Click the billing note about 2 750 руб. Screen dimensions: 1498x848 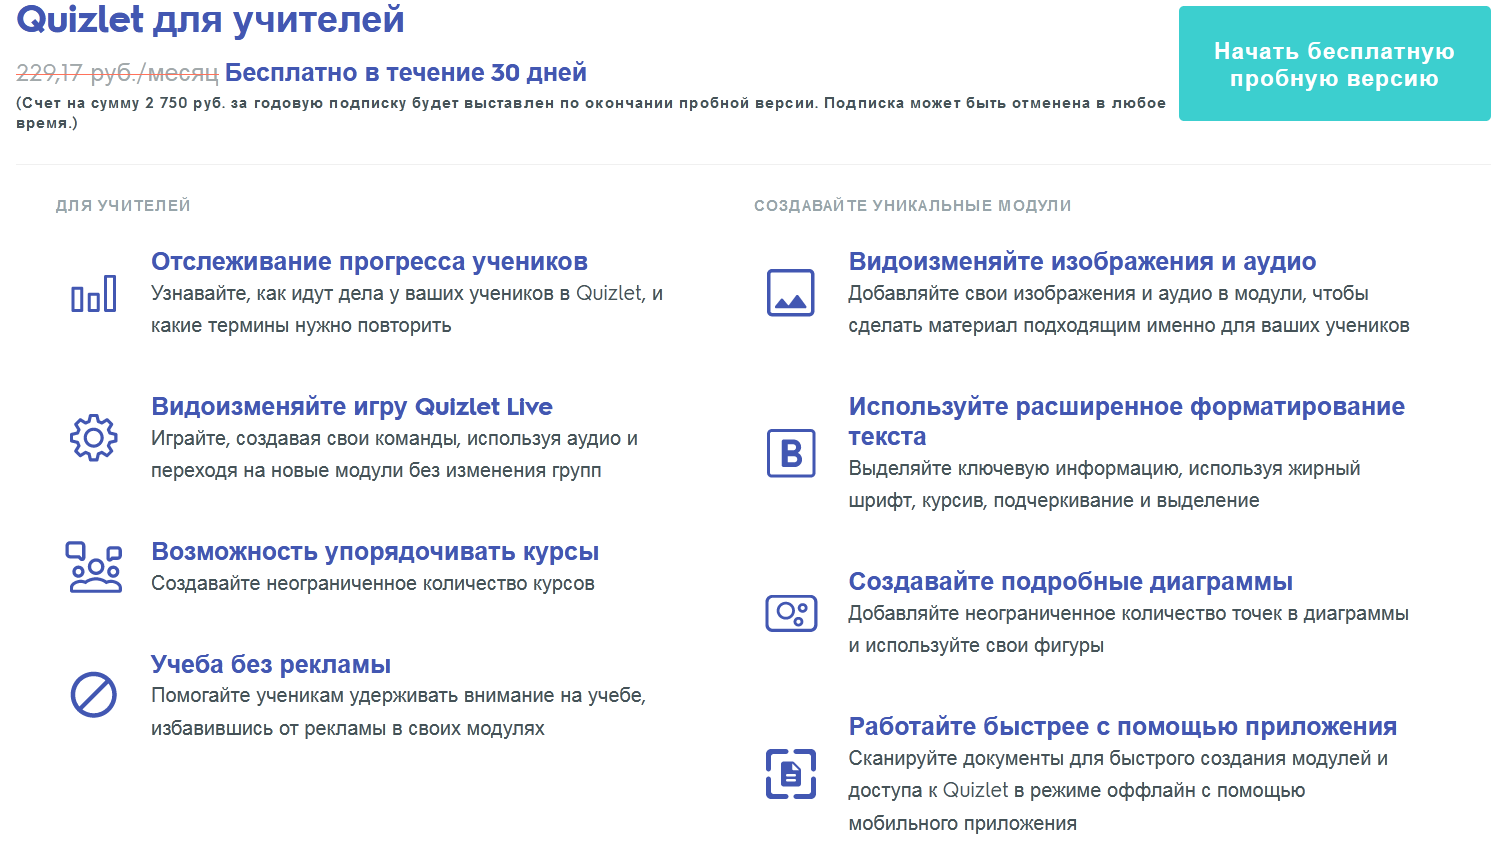point(591,113)
